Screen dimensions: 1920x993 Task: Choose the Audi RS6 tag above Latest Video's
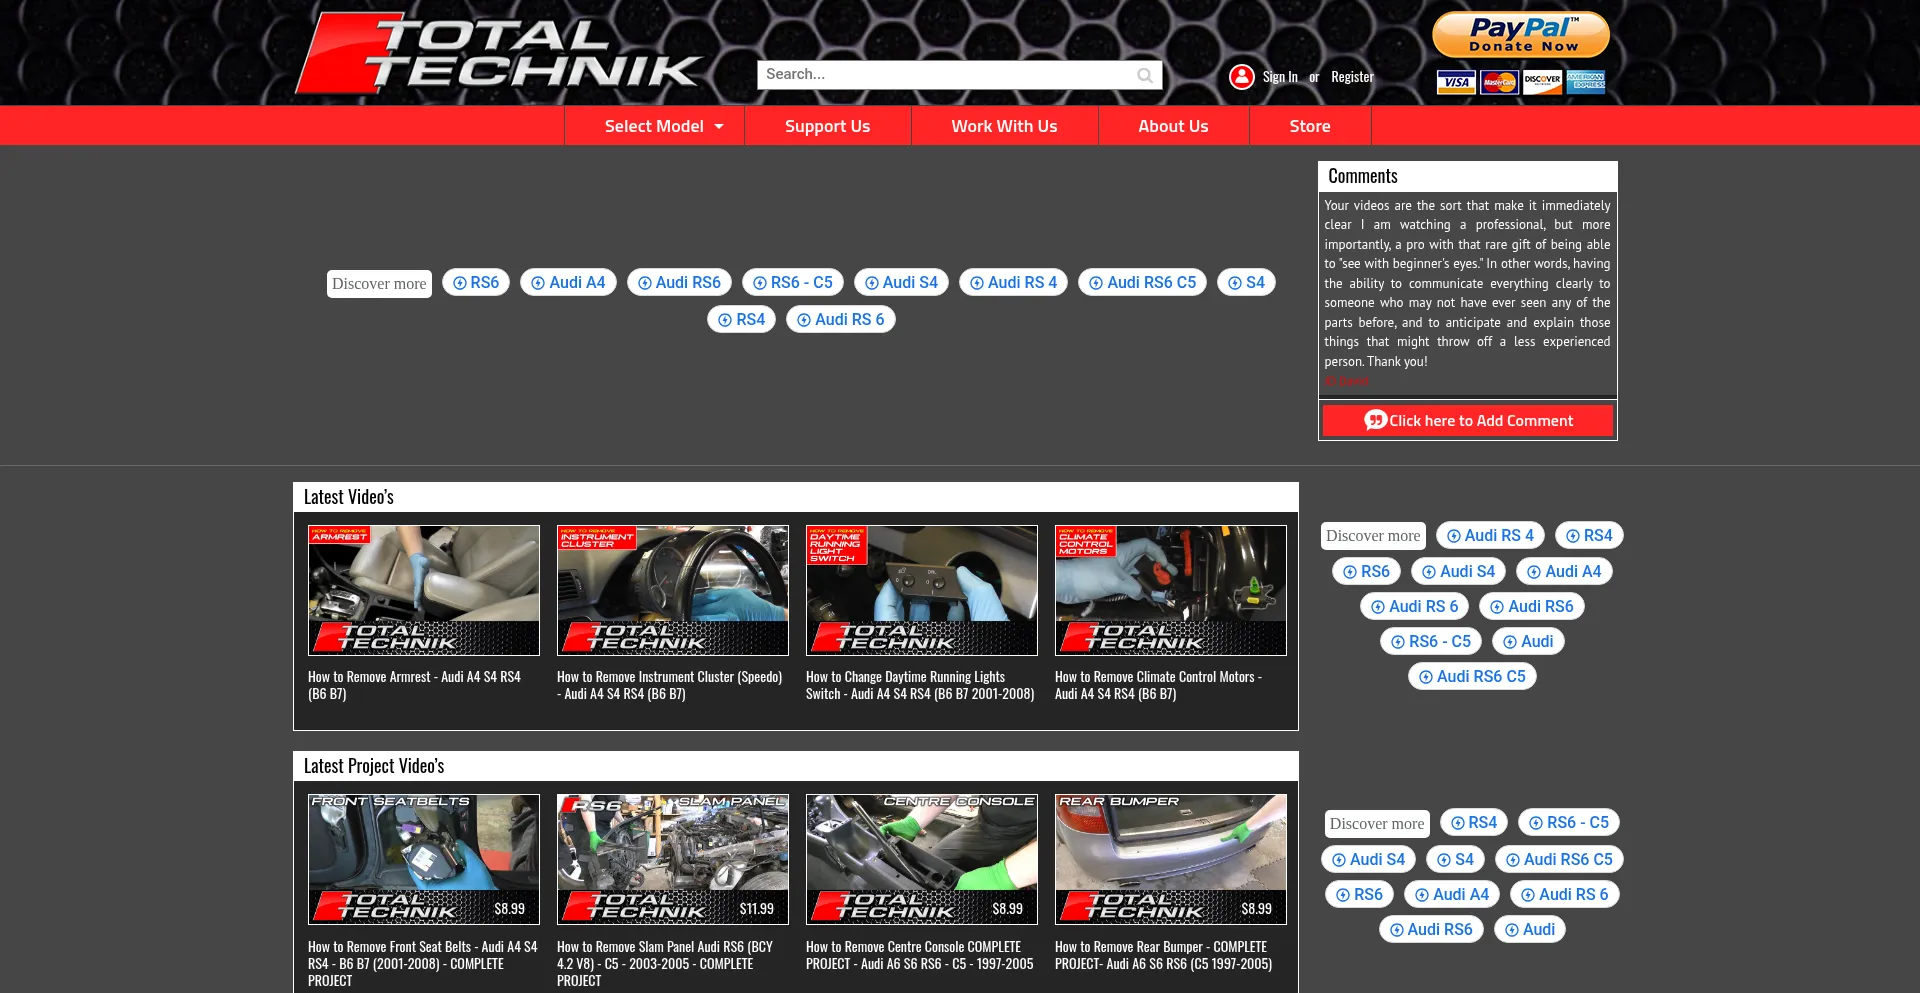(x=679, y=283)
